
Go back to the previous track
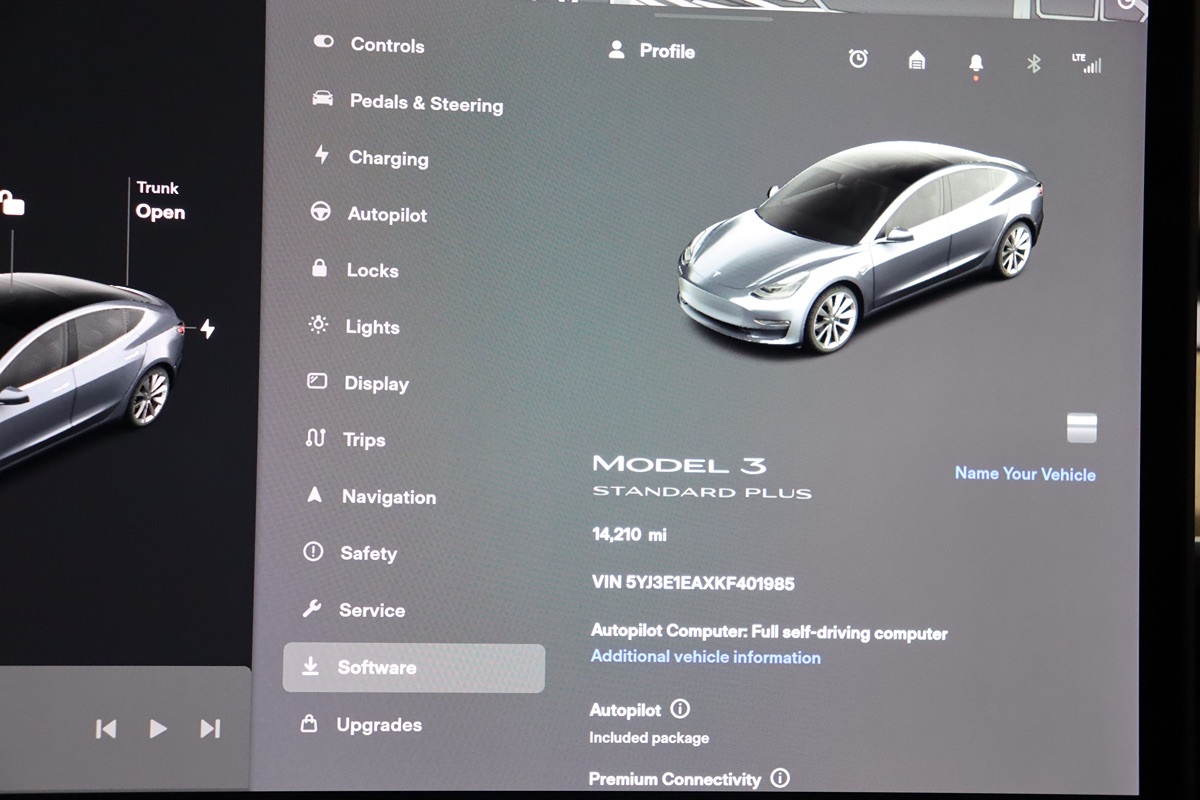pos(106,729)
